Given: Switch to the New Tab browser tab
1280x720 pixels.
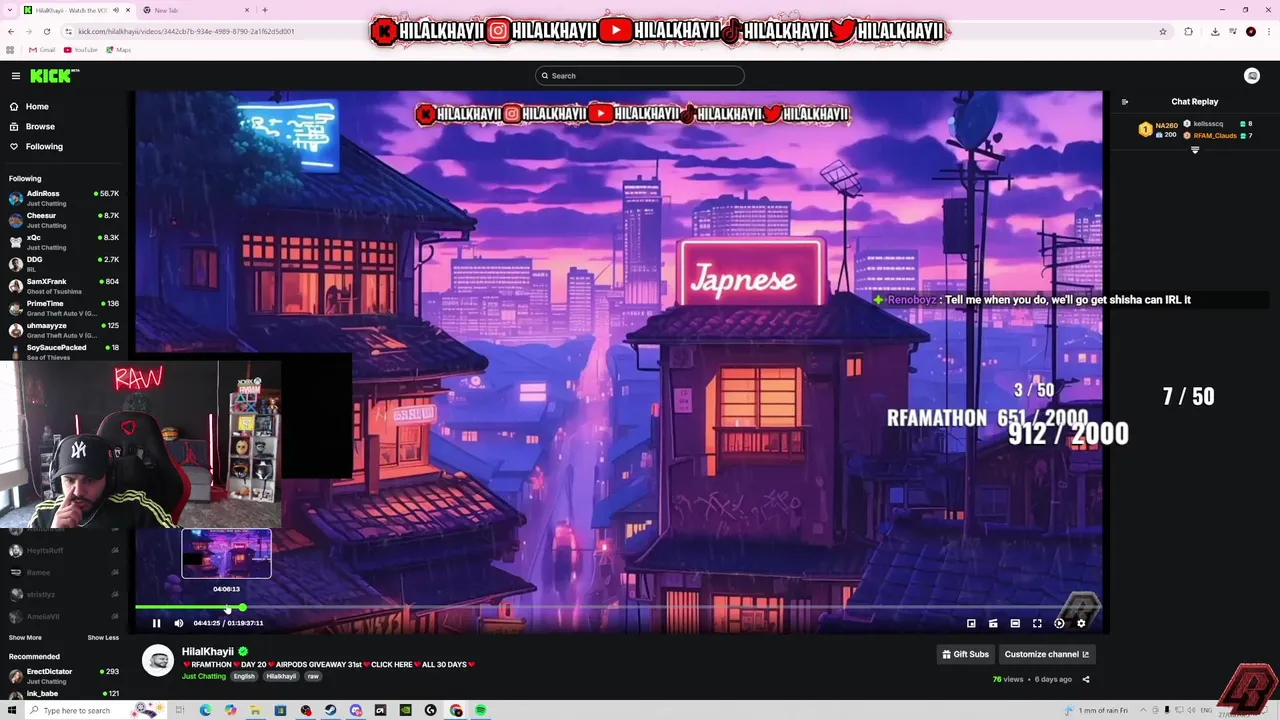Looking at the screenshot, I should [x=196, y=10].
